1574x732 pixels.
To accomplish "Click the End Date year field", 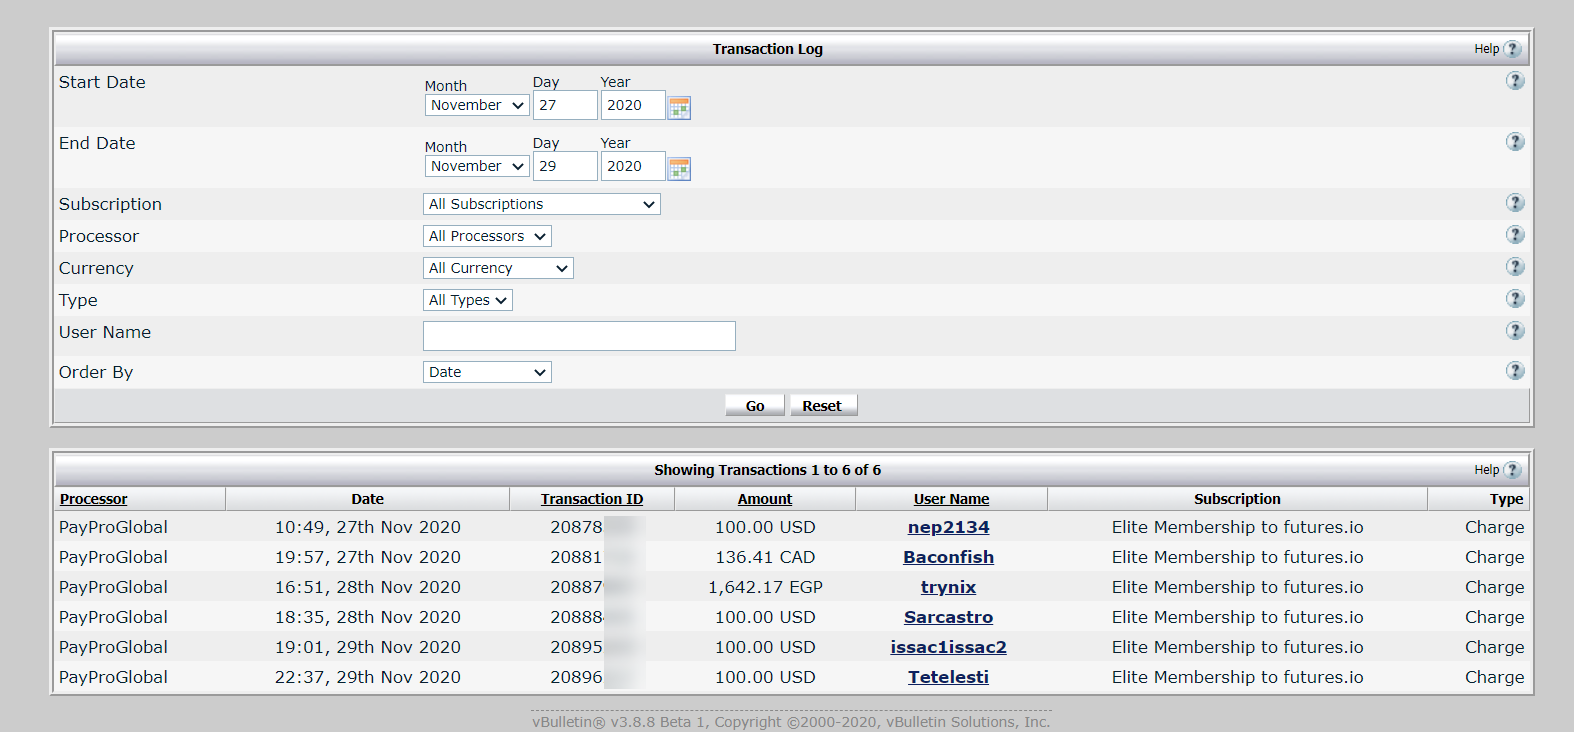I will coord(633,166).
